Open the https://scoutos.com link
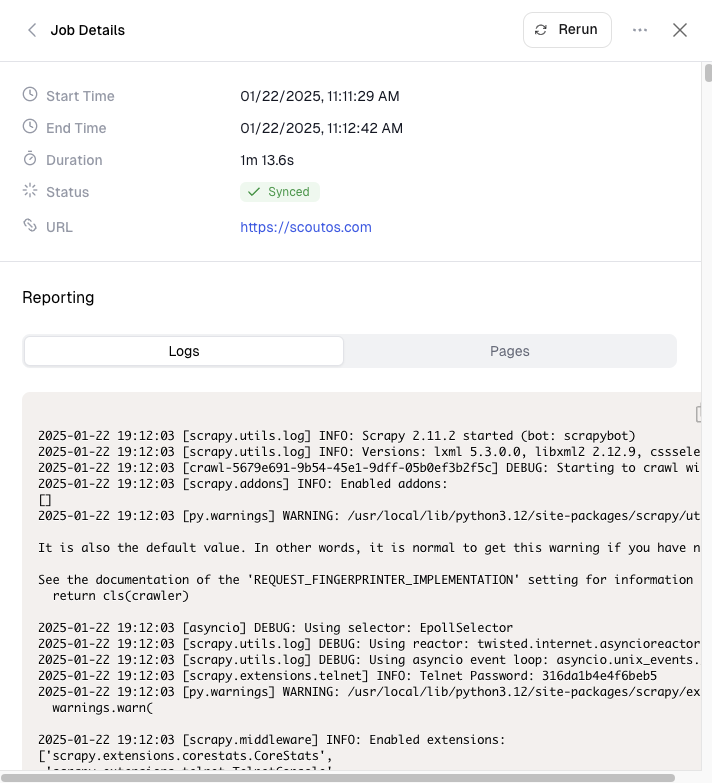Viewport: 712px width, 783px height. pyautogui.click(x=305, y=227)
